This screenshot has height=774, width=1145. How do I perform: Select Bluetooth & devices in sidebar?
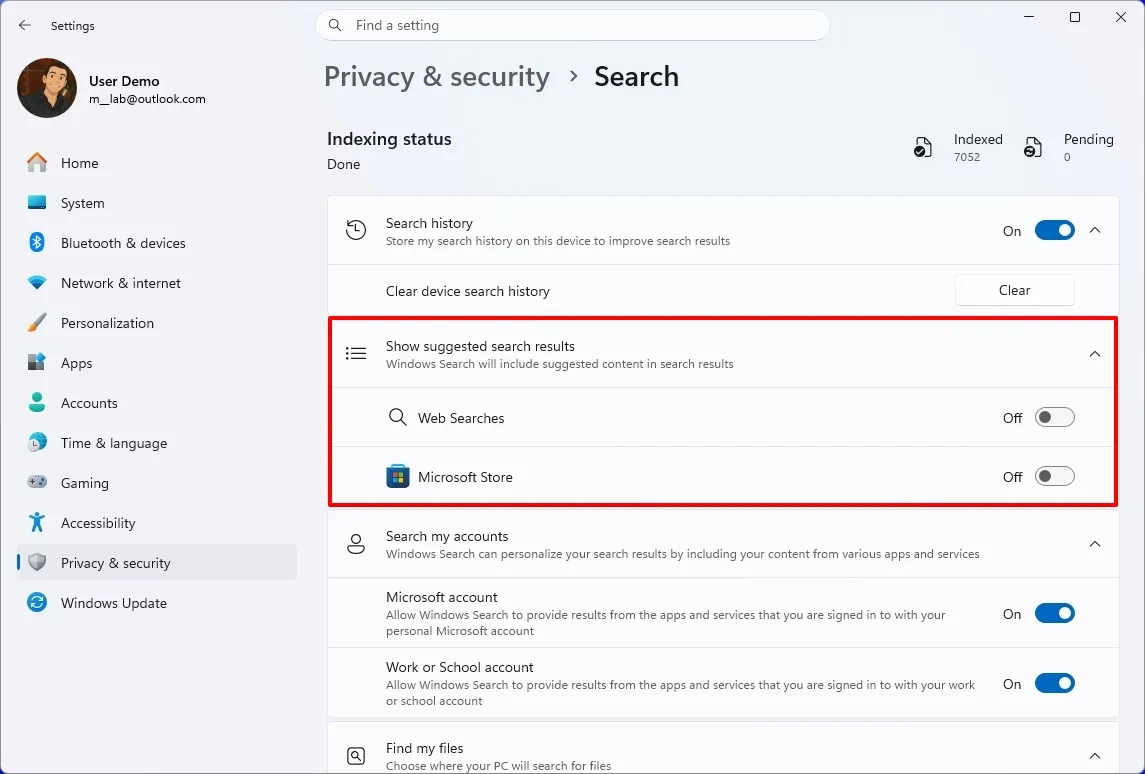click(157, 243)
